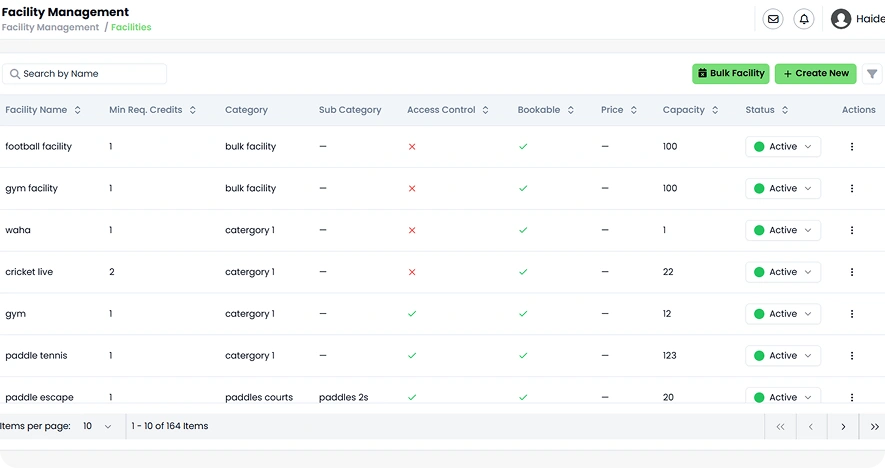
Task: Open Status dropdown for waha
Action: point(783,230)
